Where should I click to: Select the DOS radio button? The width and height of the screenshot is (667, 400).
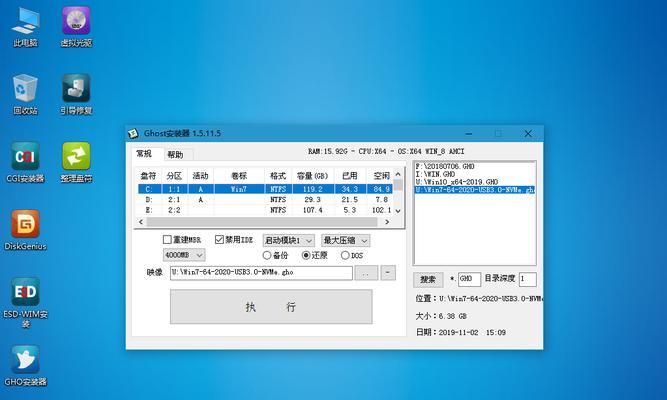pos(346,255)
